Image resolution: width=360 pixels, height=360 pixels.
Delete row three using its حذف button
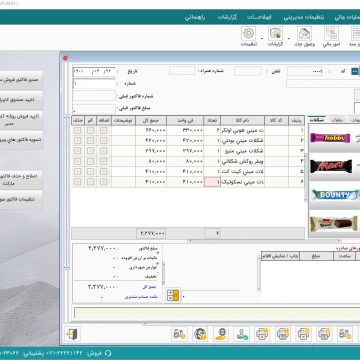(x=78, y=151)
